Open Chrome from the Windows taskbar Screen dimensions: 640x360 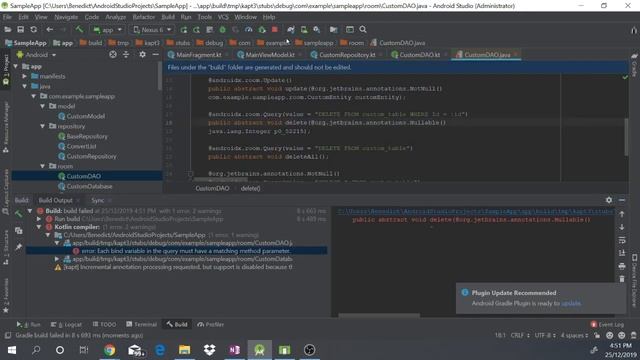pos(109,350)
